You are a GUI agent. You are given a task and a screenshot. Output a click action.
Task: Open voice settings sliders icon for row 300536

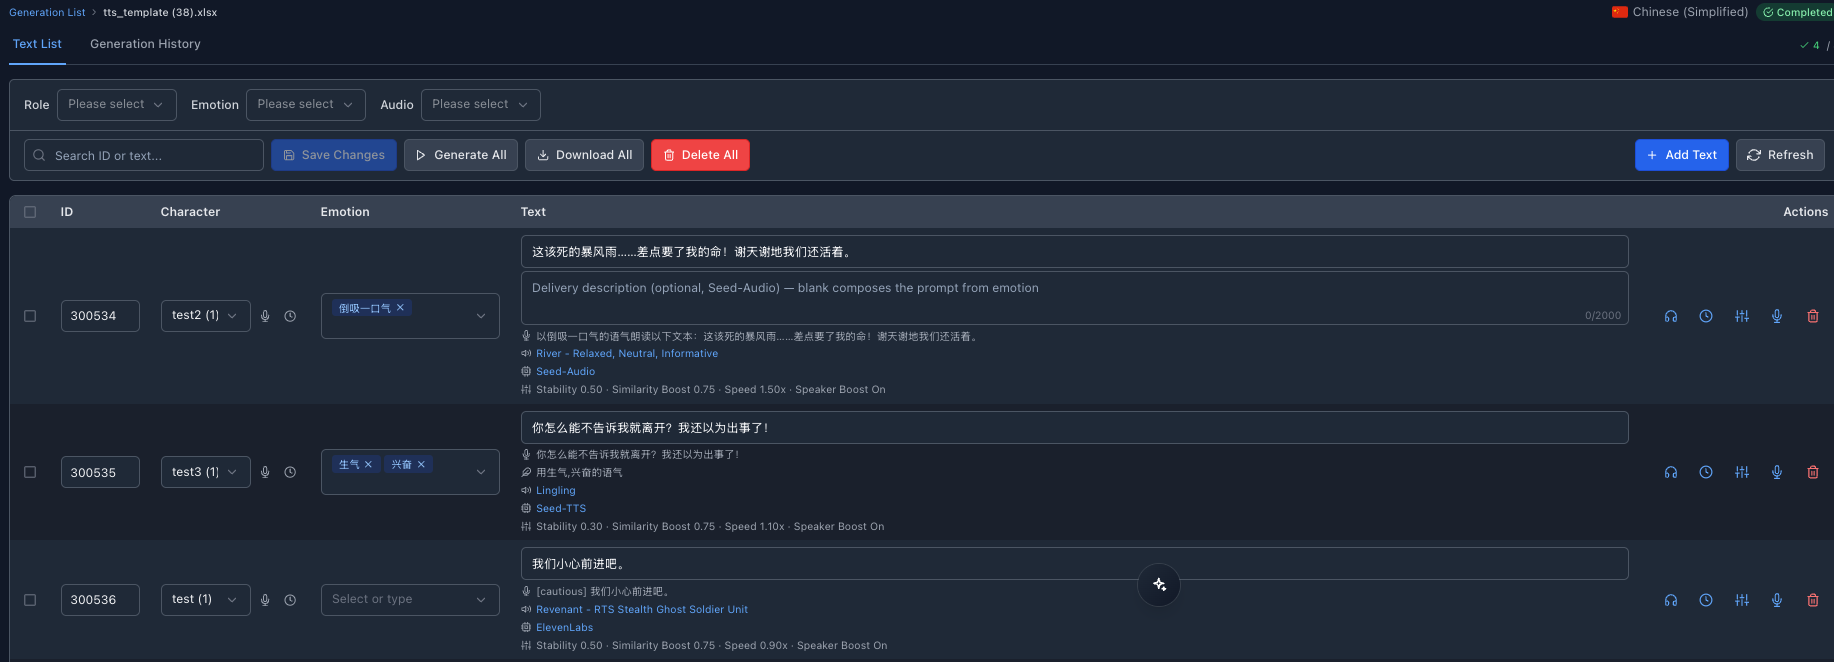1742,600
